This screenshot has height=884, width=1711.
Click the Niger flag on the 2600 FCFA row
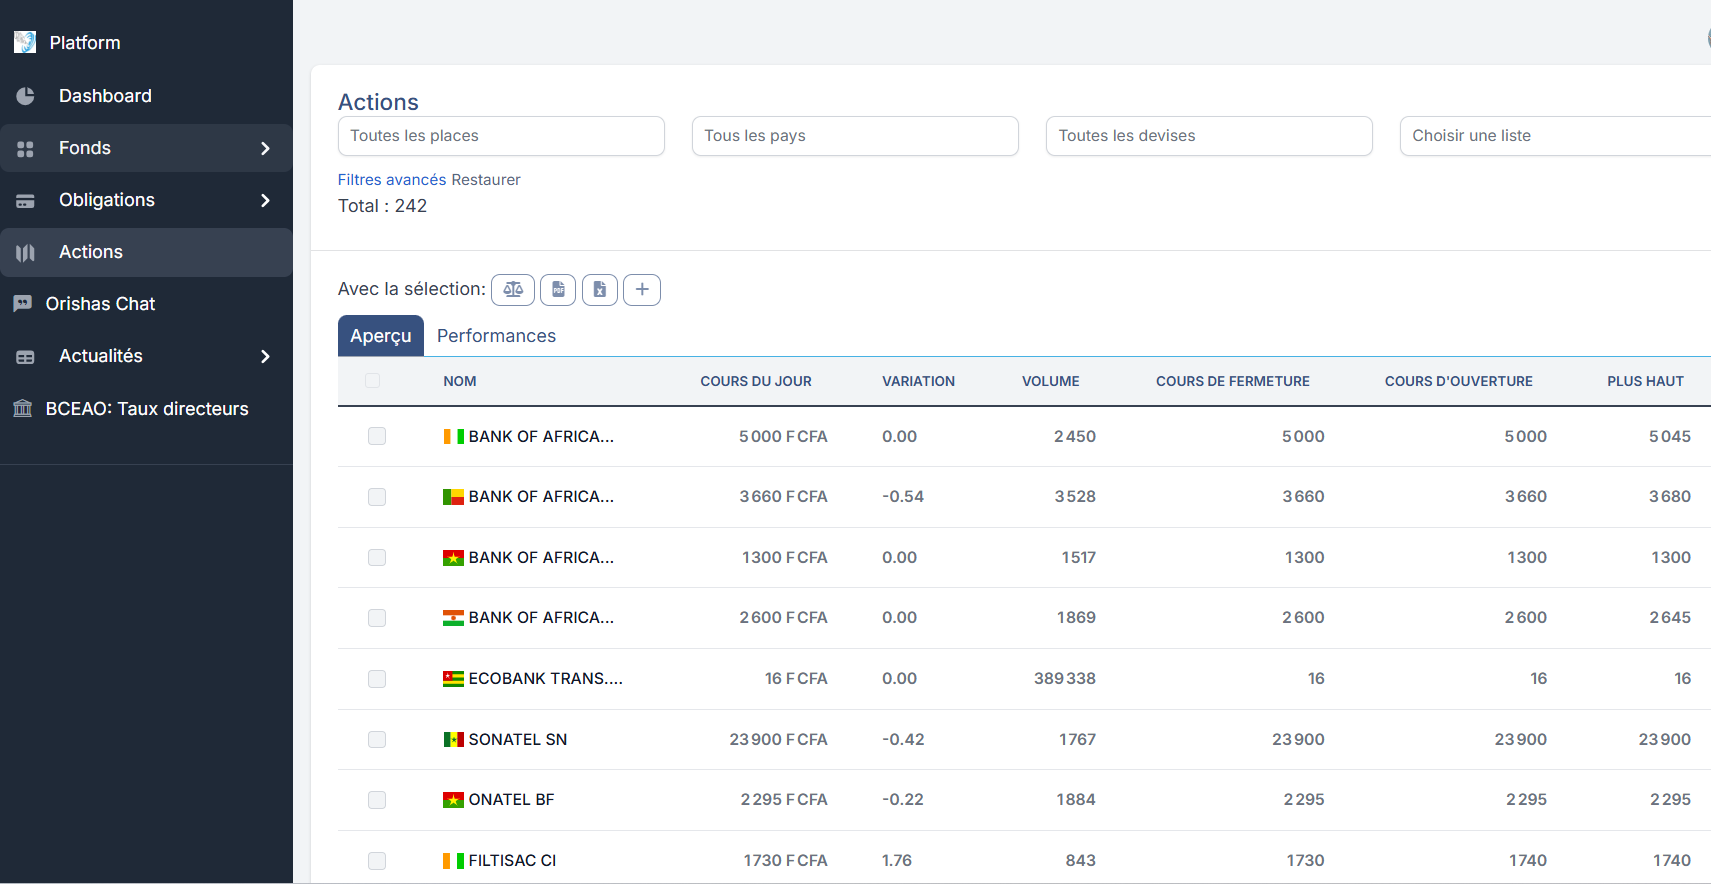click(x=454, y=618)
